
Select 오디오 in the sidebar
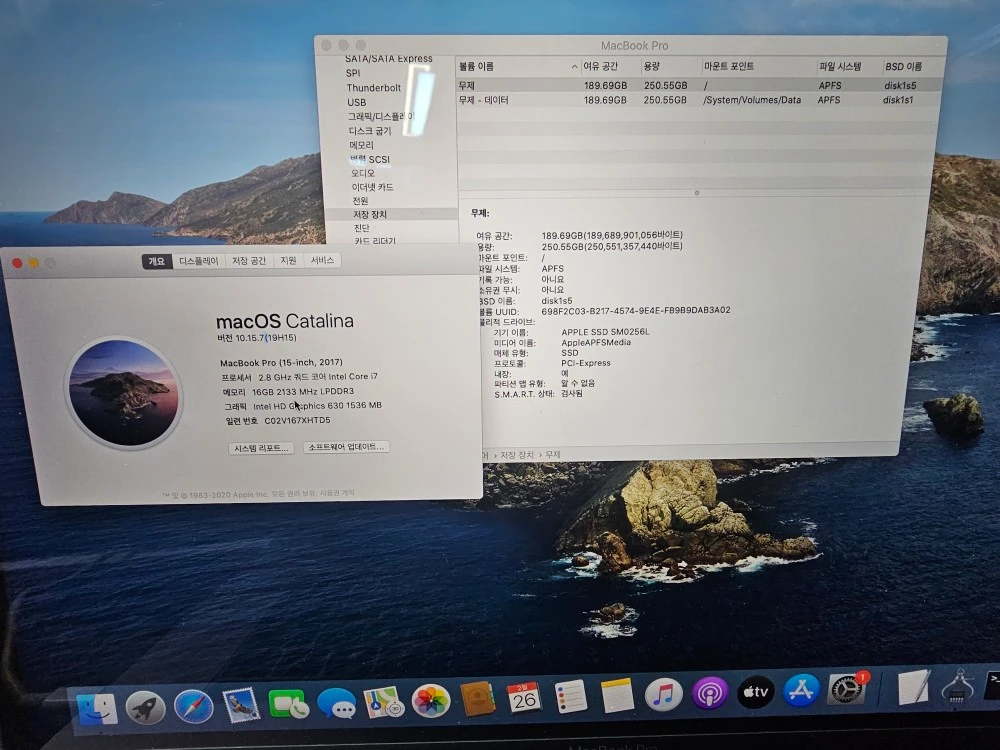[363, 173]
